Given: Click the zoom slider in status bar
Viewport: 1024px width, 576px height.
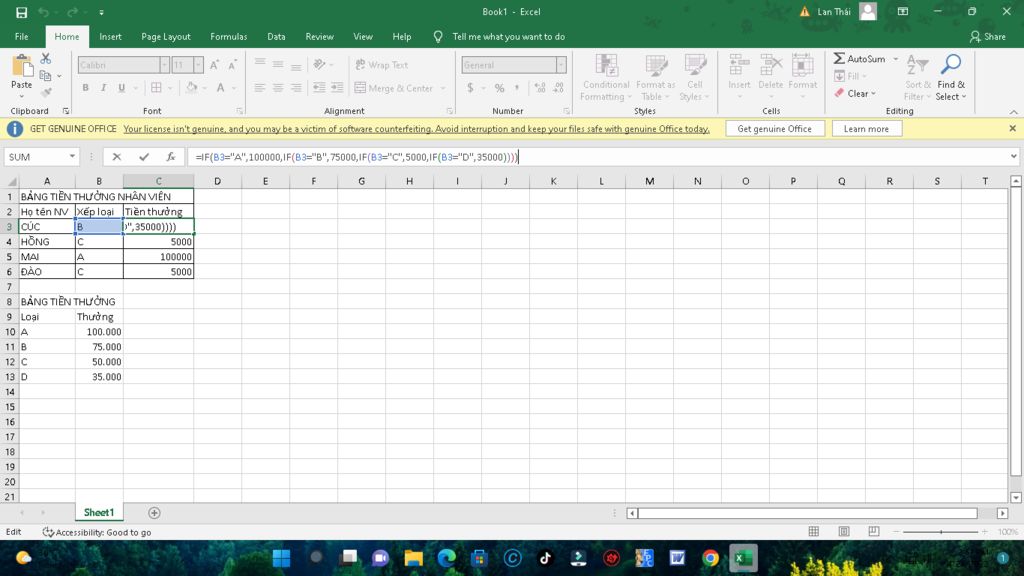Looking at the screenshot, I should coord(940,532).
